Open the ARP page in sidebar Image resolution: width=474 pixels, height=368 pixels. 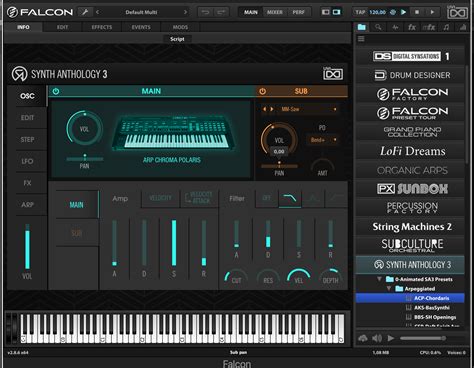tap(27, 205)
